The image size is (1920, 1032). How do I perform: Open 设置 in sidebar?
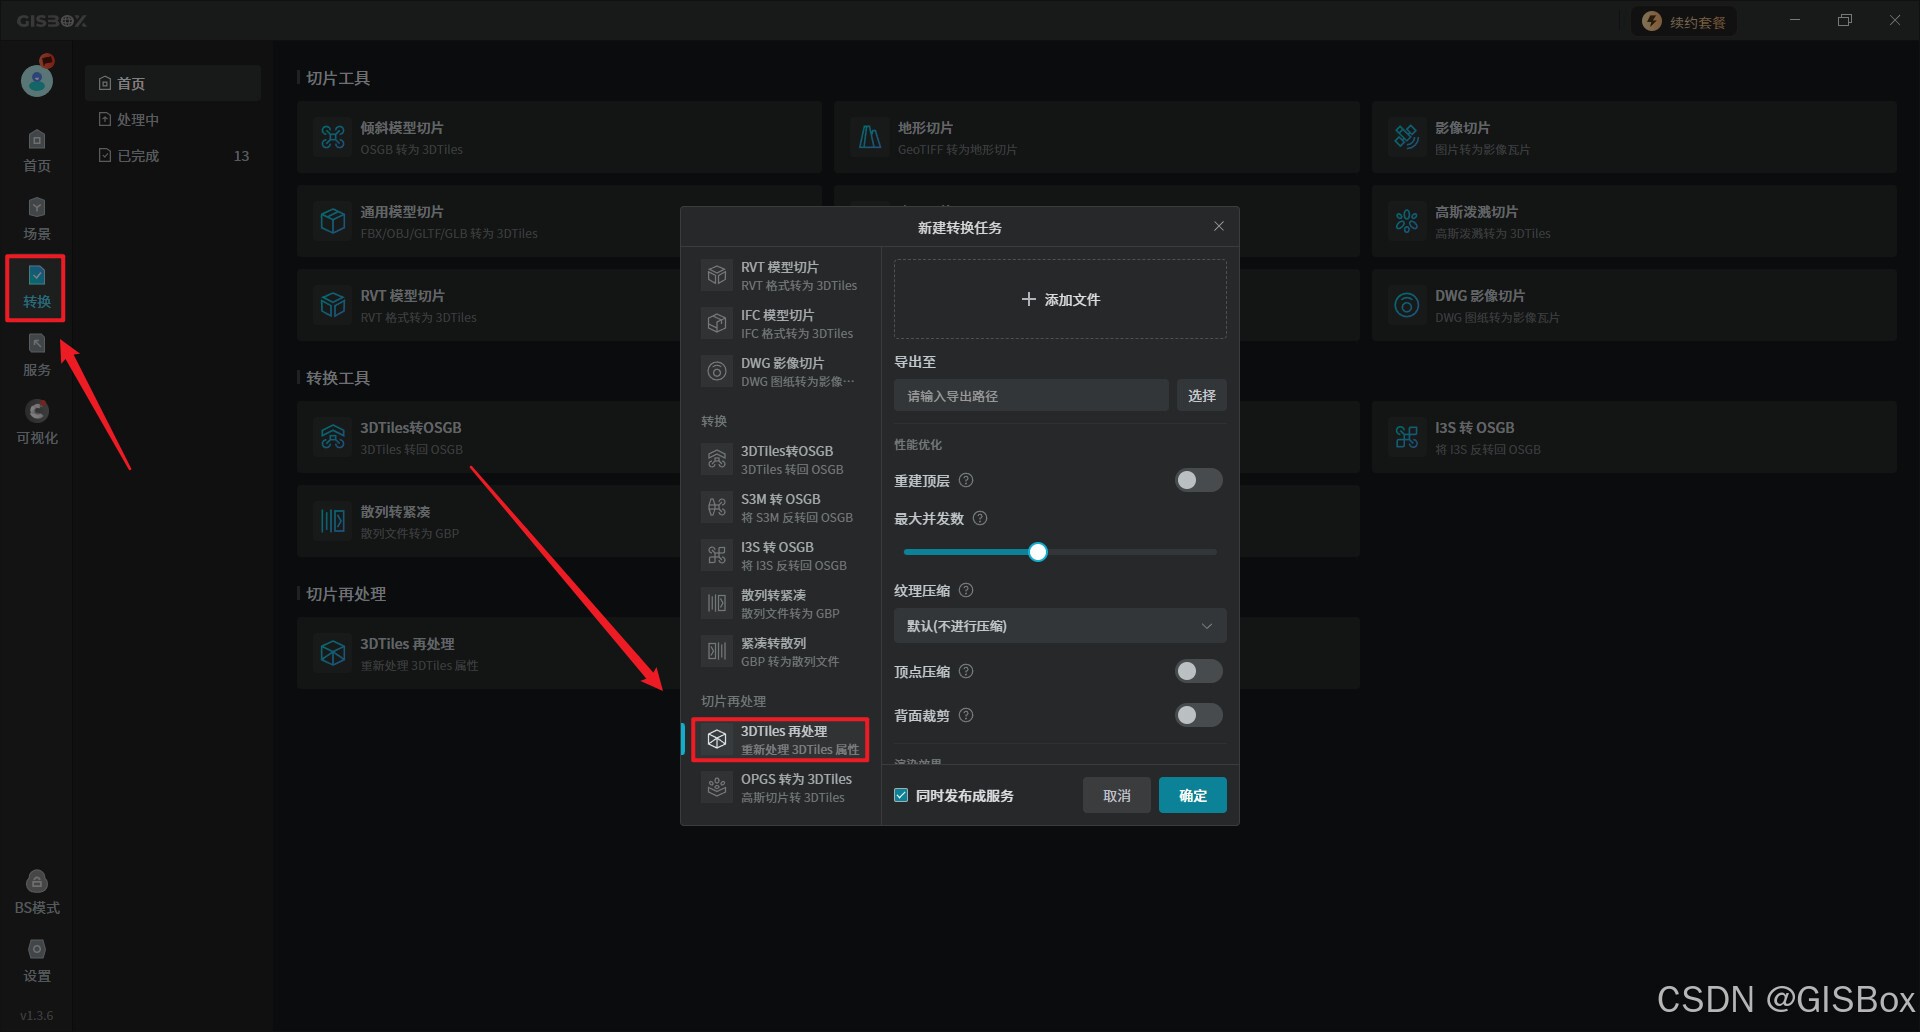[x=37, y=961]
